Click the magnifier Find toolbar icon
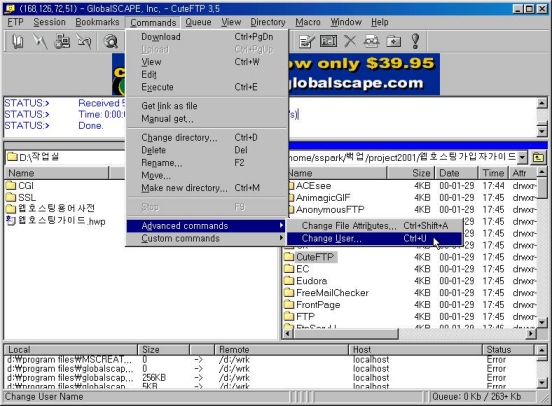Screen dimensions: 552x406 pos(110,41)
